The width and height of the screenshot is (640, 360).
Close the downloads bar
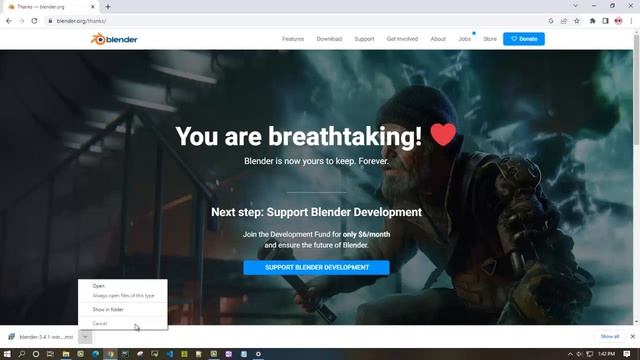(633, 336)
